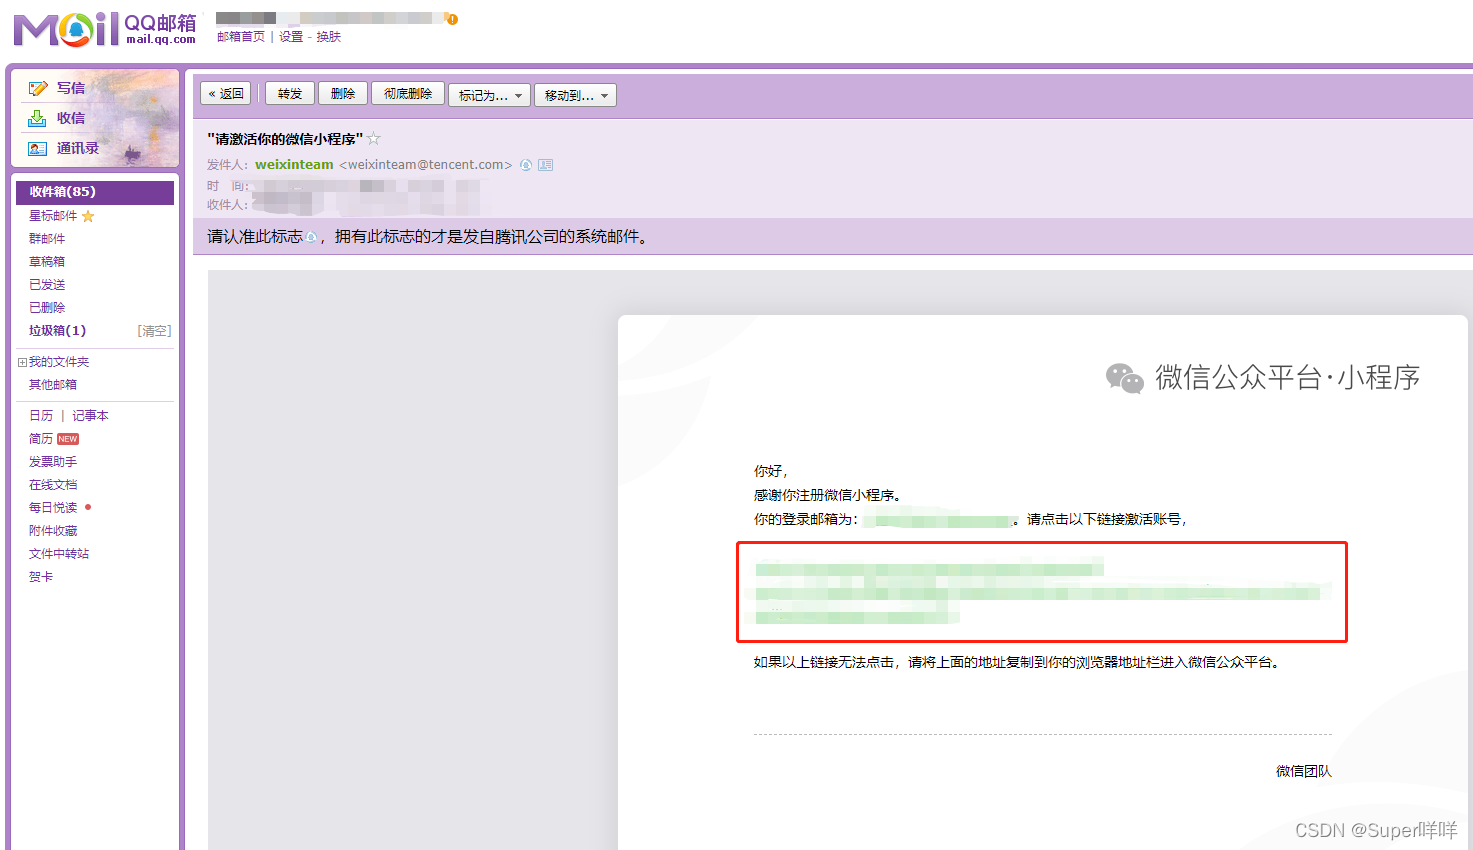Viewport: 1473px width, 850px height.
Task: Click the 写信 compose label
Action: point(71,88)
